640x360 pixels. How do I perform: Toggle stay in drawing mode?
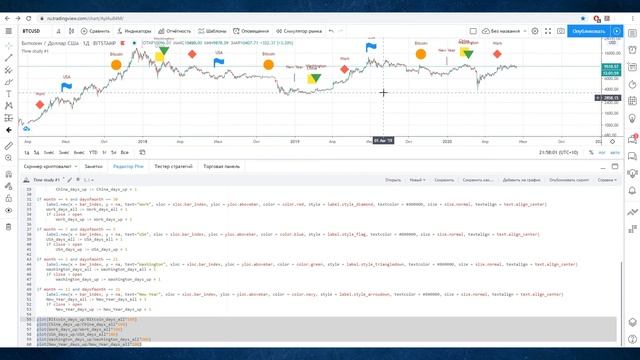click(x=9, y=187)
